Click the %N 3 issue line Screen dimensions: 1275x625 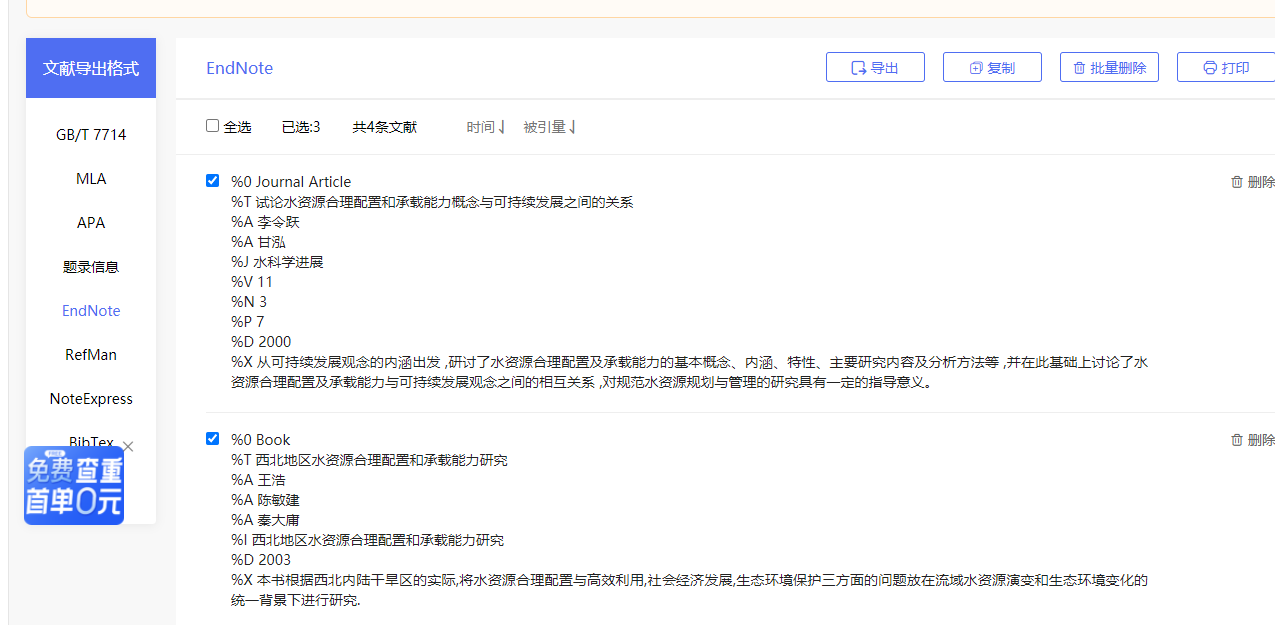(249, 302)
